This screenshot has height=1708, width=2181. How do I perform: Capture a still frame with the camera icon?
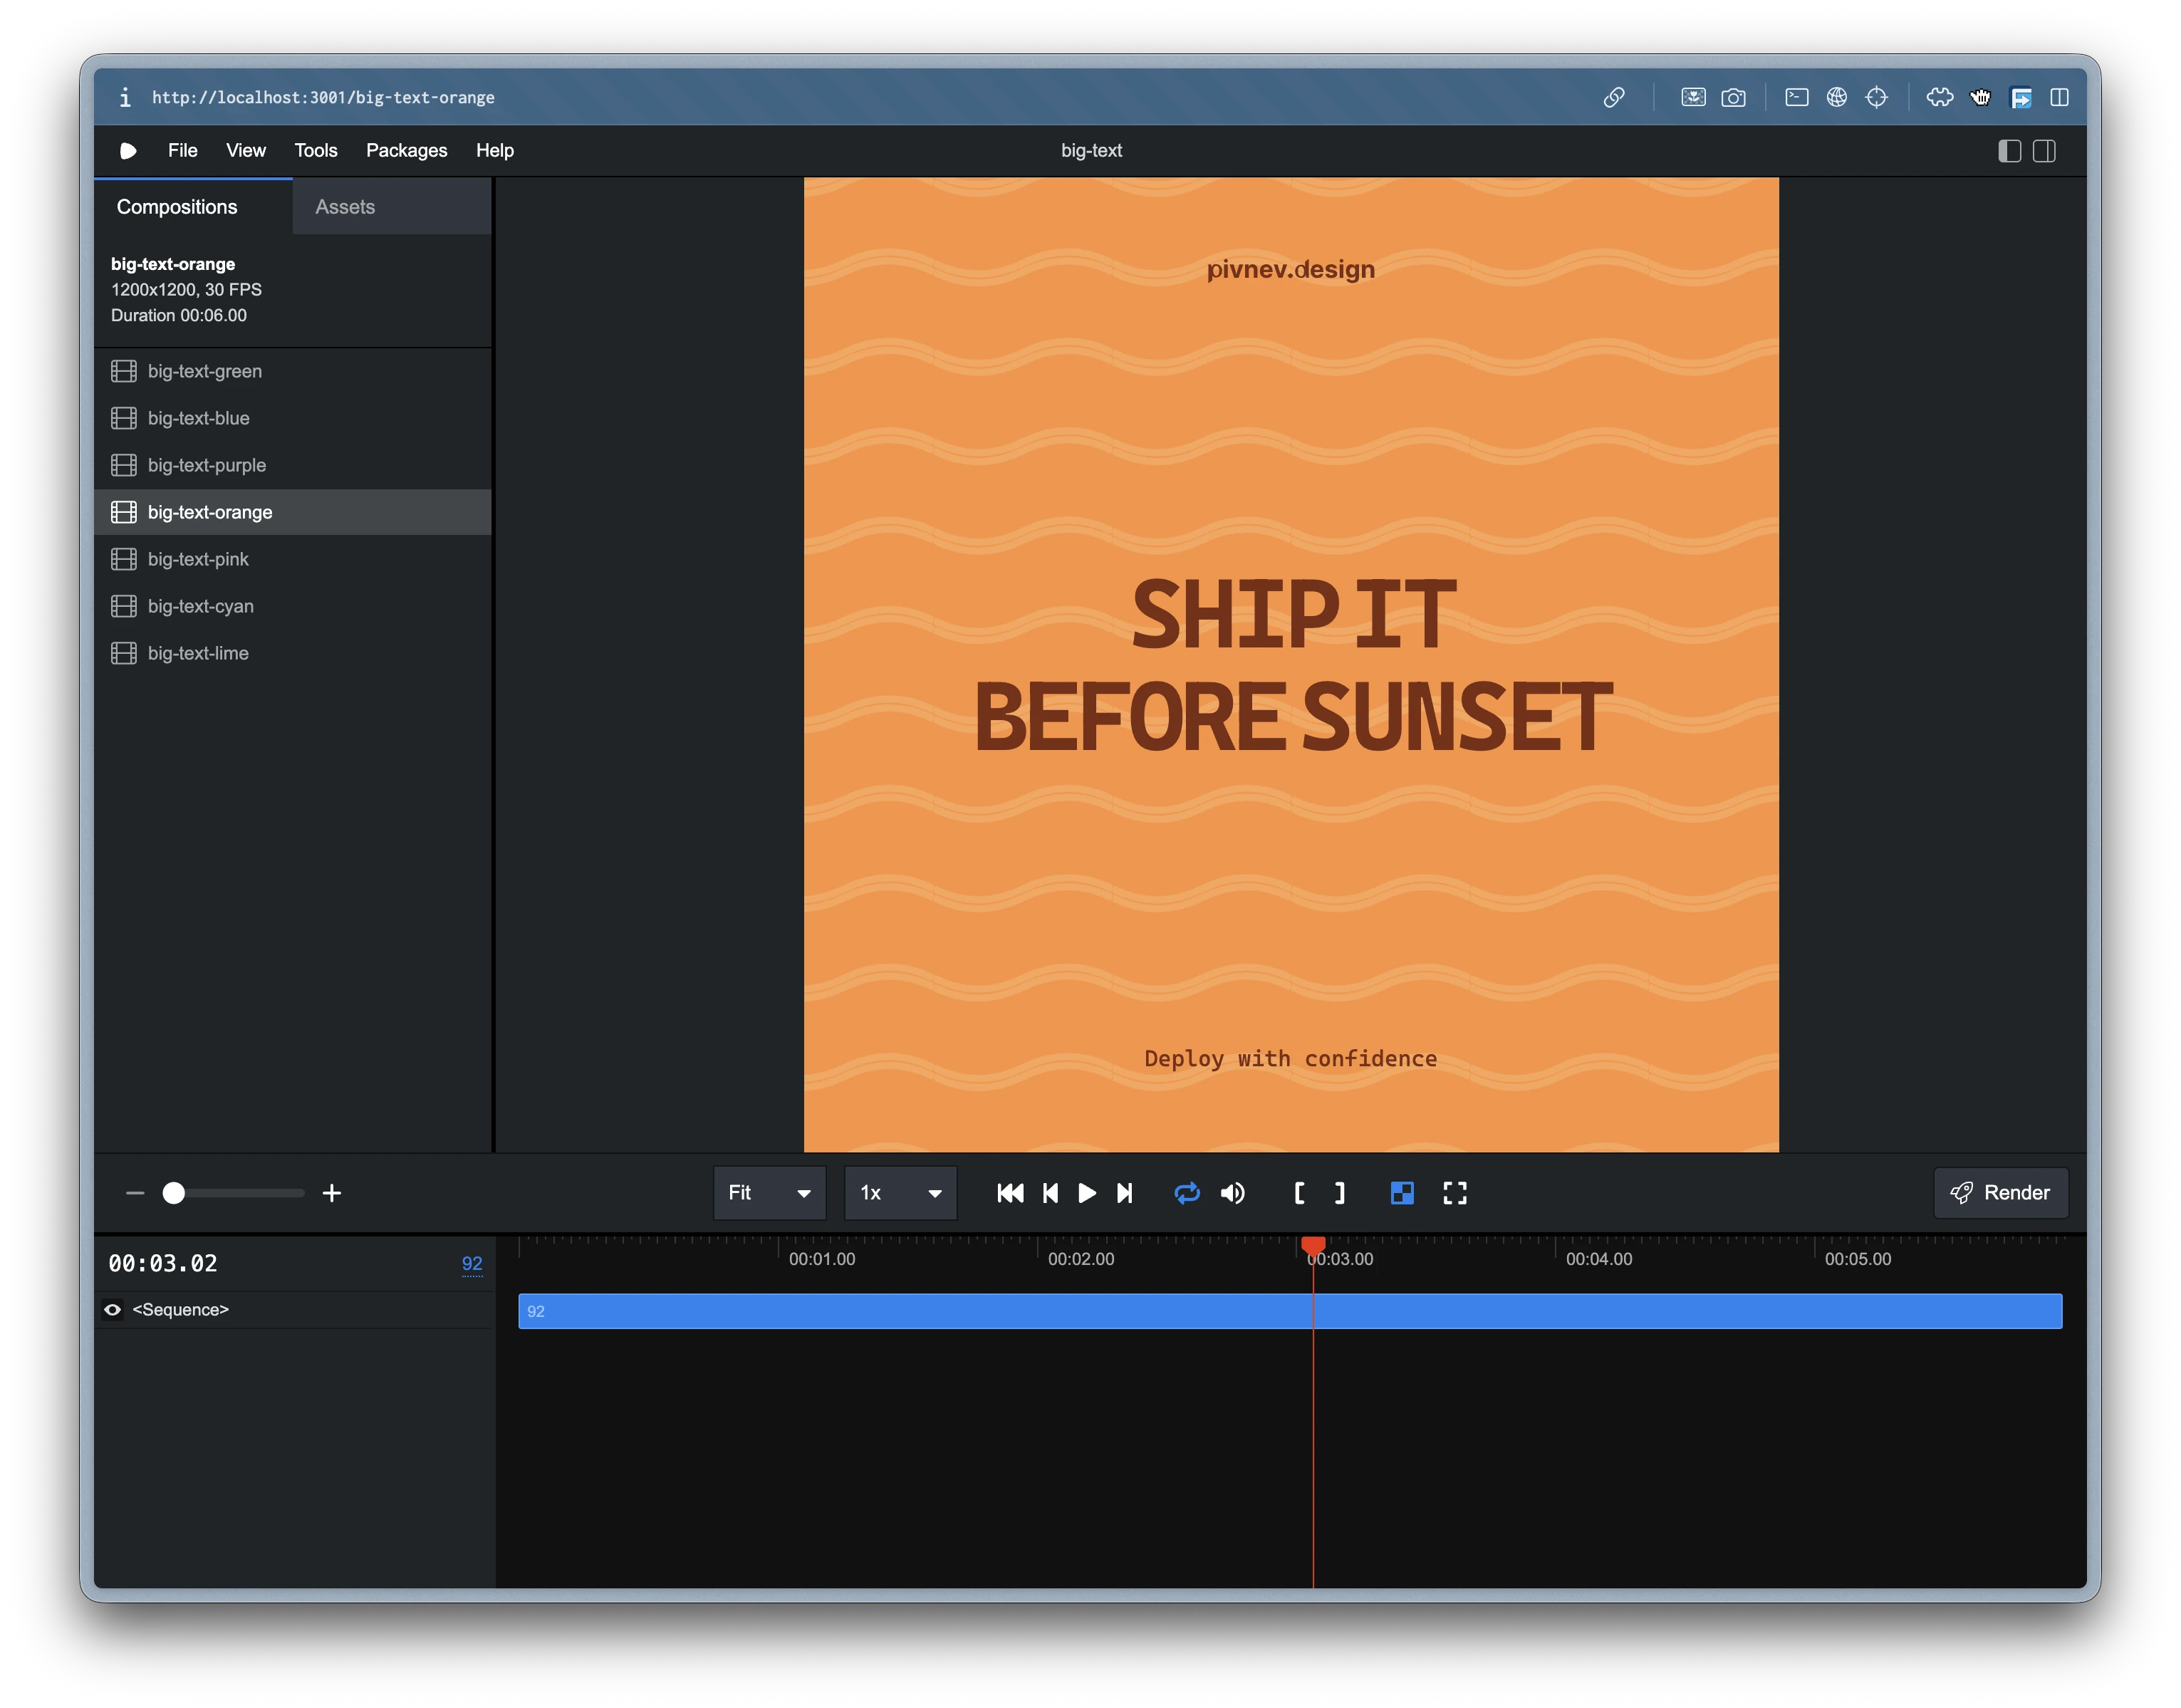pos(1735,97)
